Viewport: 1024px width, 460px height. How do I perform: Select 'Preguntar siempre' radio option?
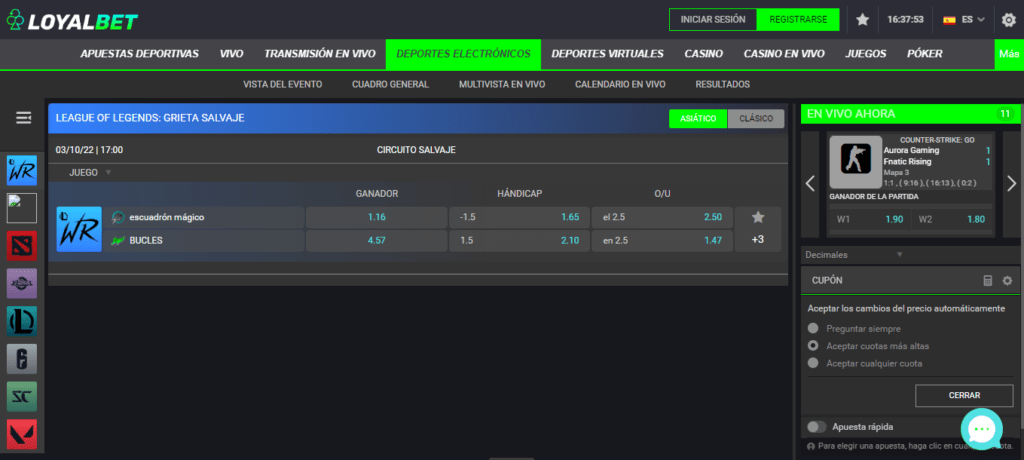[x=814, y=328]
